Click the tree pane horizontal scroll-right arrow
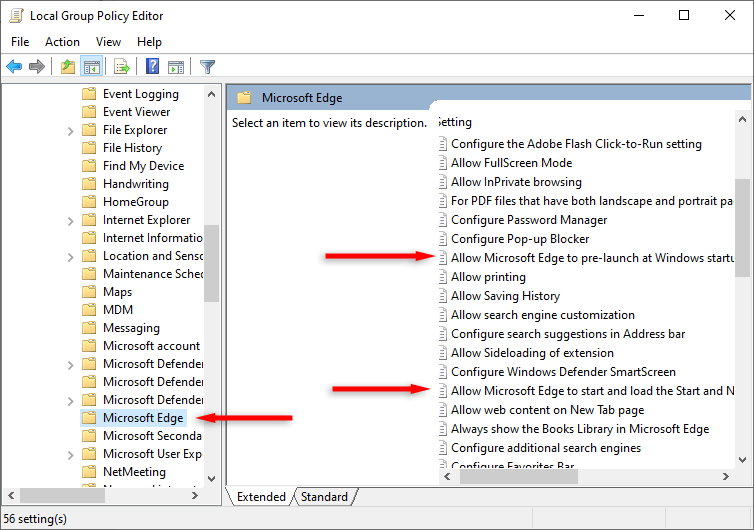 [195, 495]
